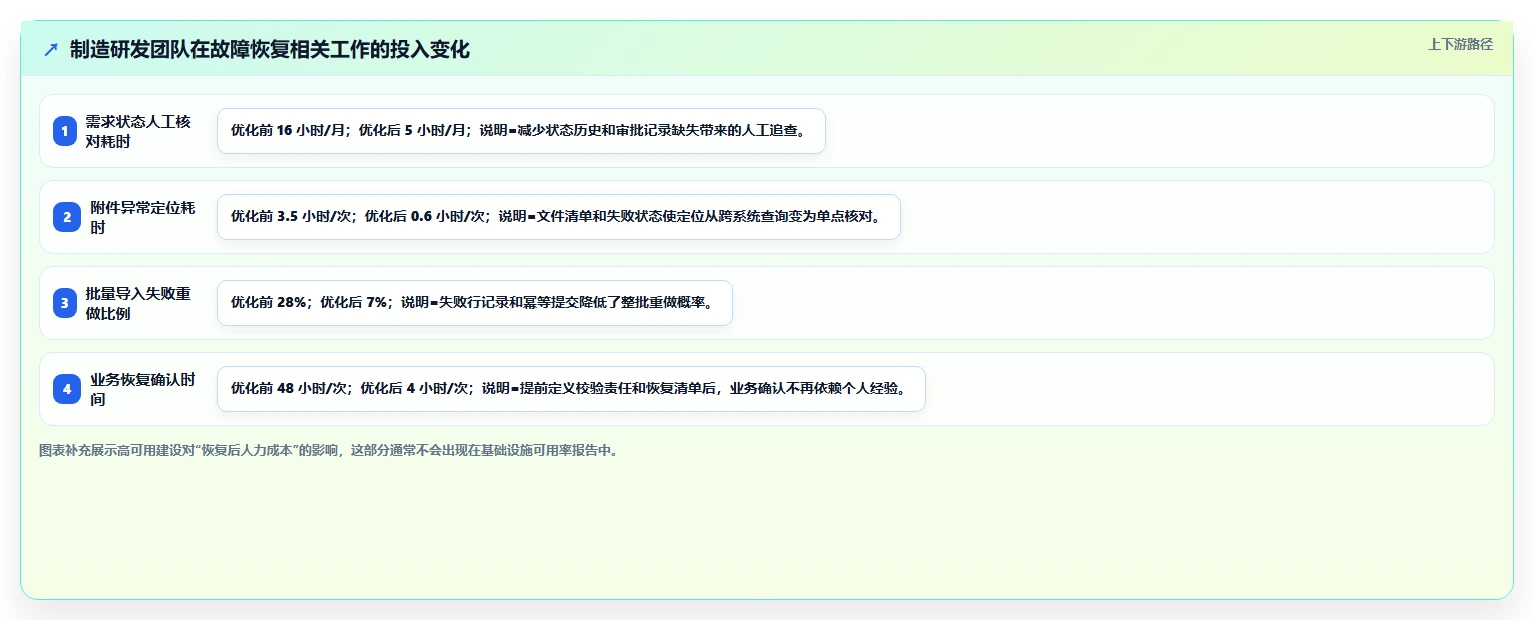This screenshot has width=1534, height=620.
Task: Click the box reading 优化前 48 小时/次
Action: pos(571,389)
